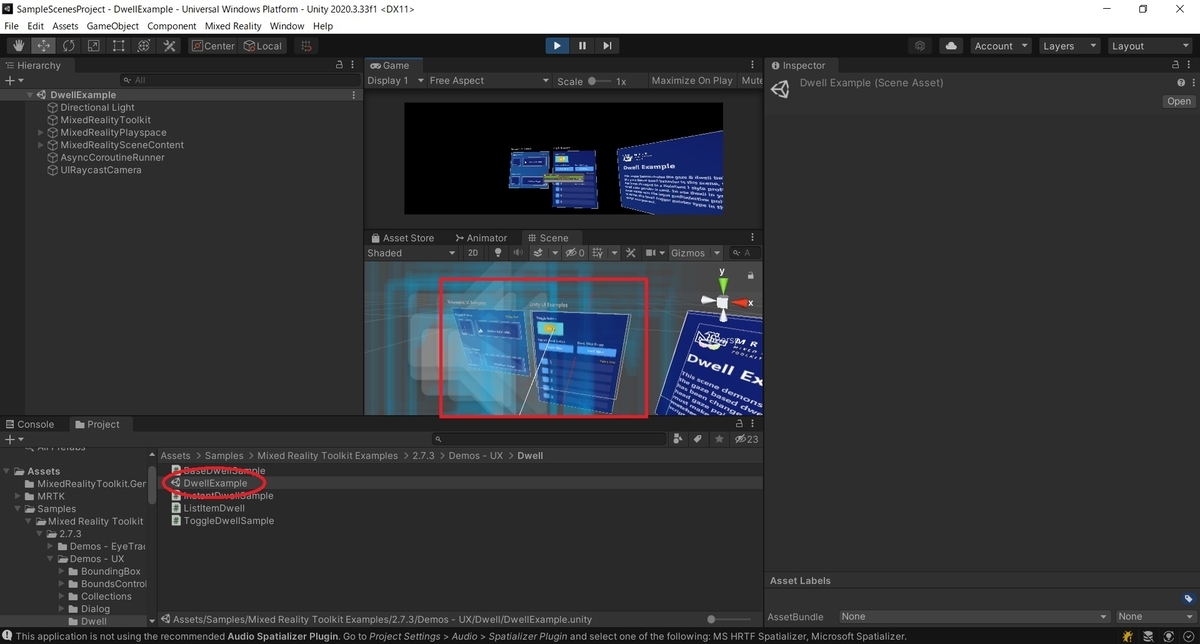Open AssetBundle None dropdown
The height and width of the screenshot is (644, 1200).
point(974,617)
